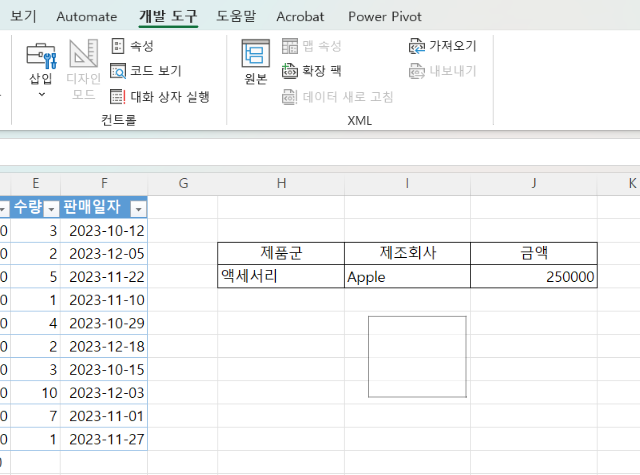The image size is (640, 475).
Task: Click the 확장 팩 label
Action: point(322,71)
